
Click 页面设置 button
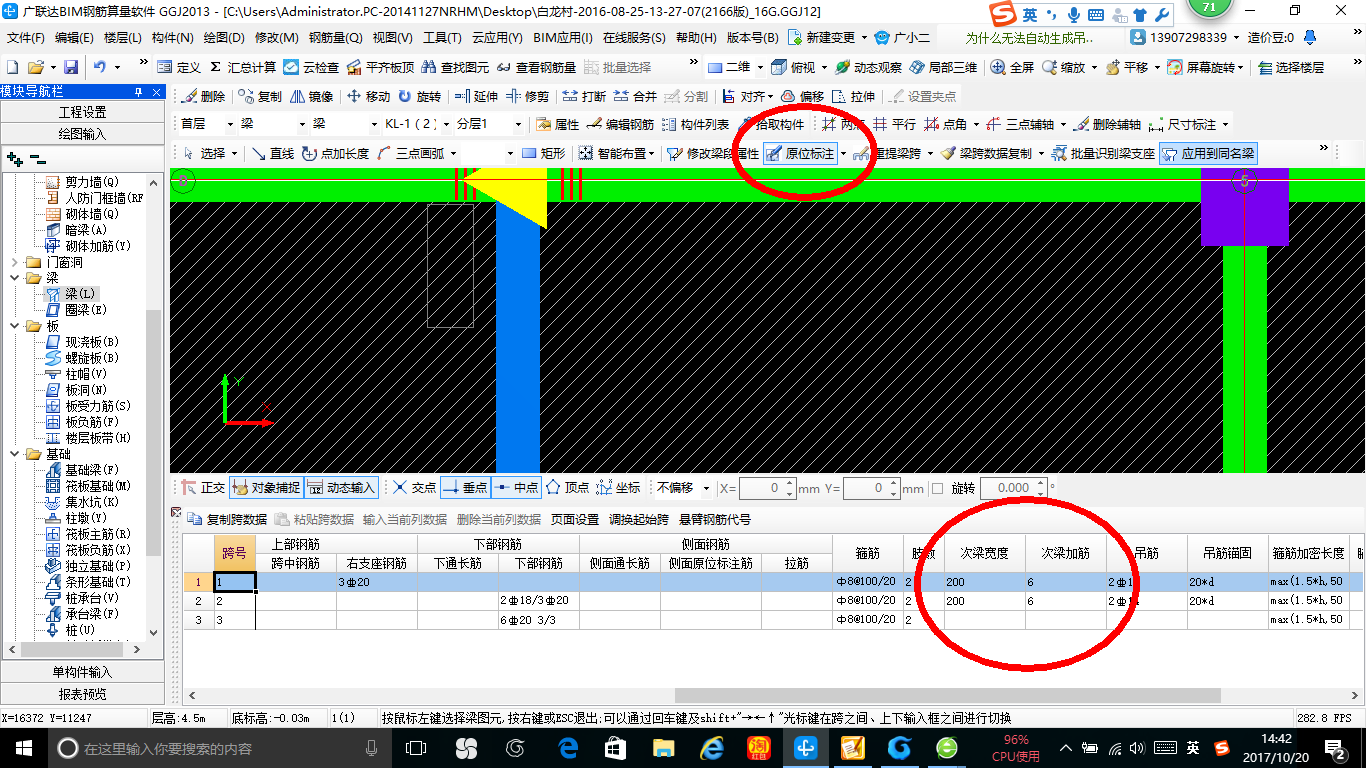[575, 519]
